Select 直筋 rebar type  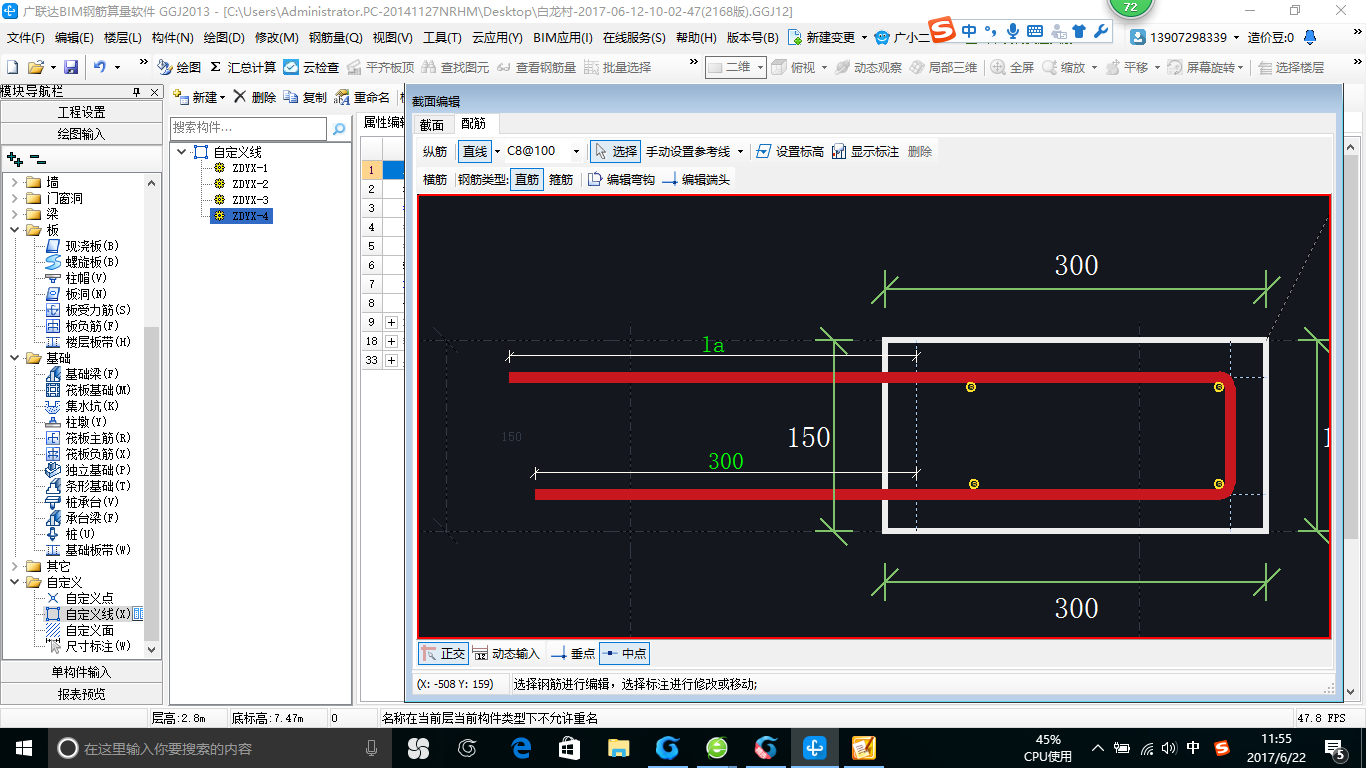[527, 179]
